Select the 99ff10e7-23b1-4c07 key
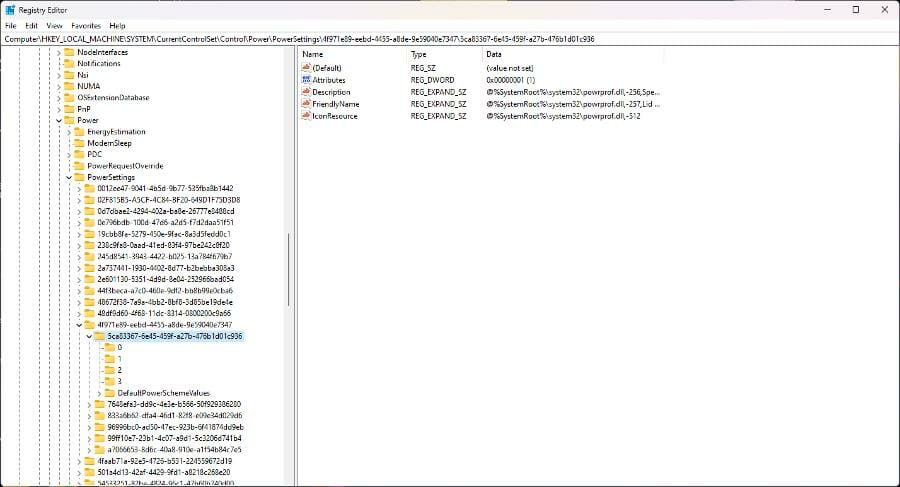The width and height of the screenshot is (900, 487). (x=174, y=438)
